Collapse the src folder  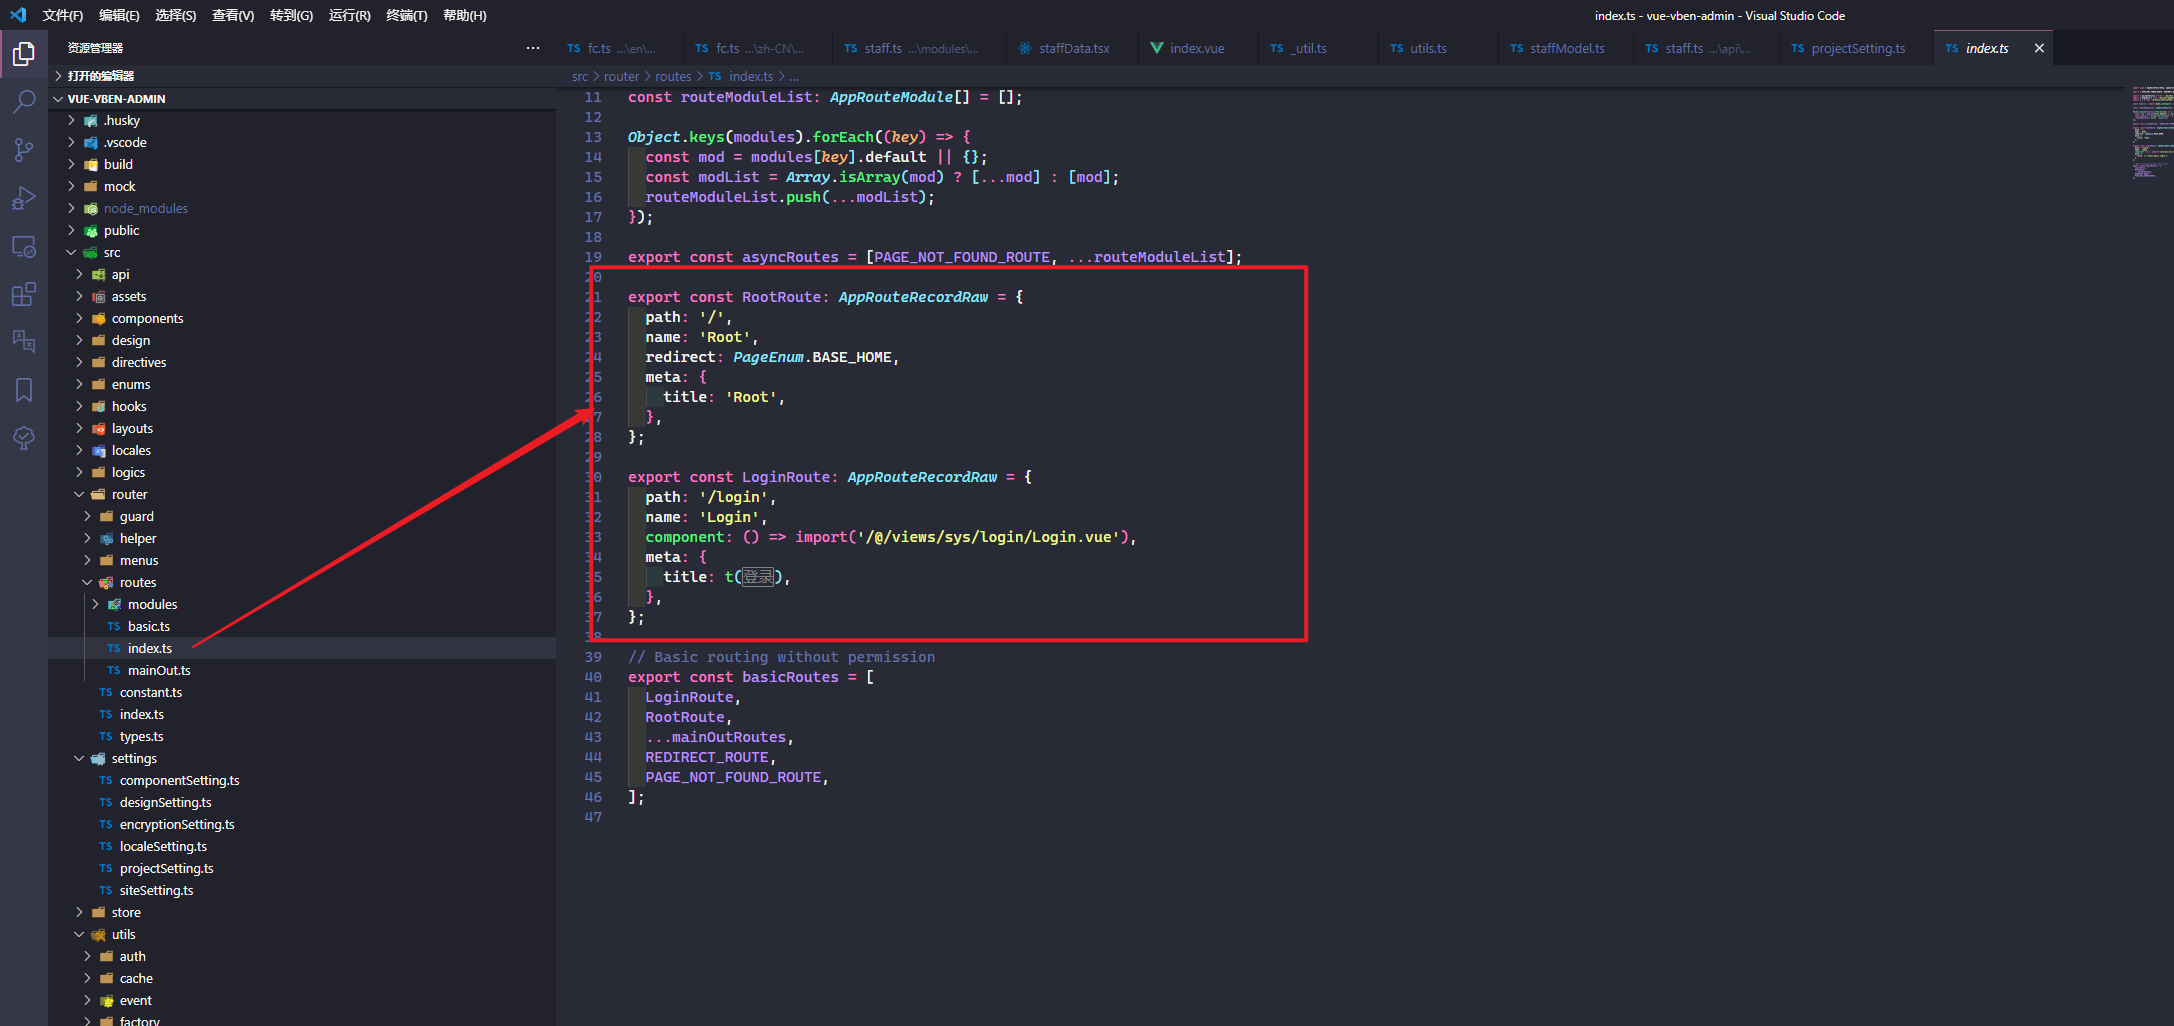tap(71, 252)
